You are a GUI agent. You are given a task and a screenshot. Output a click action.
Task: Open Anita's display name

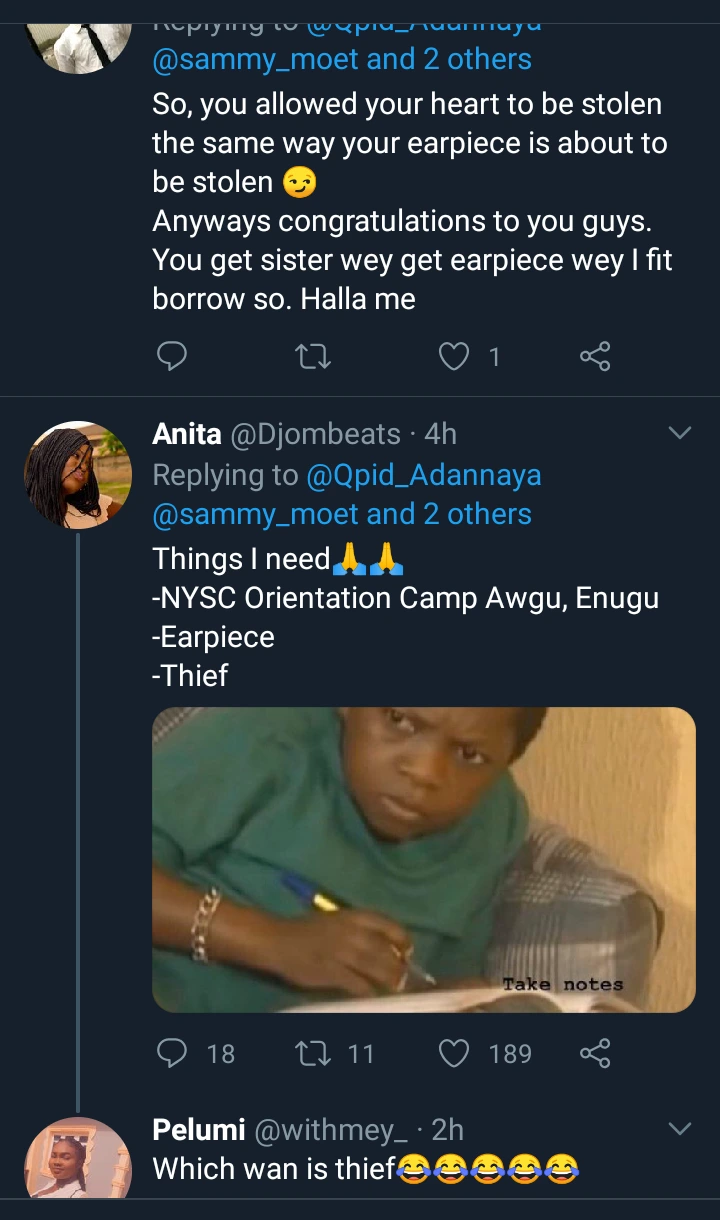(x=187, y=434)
